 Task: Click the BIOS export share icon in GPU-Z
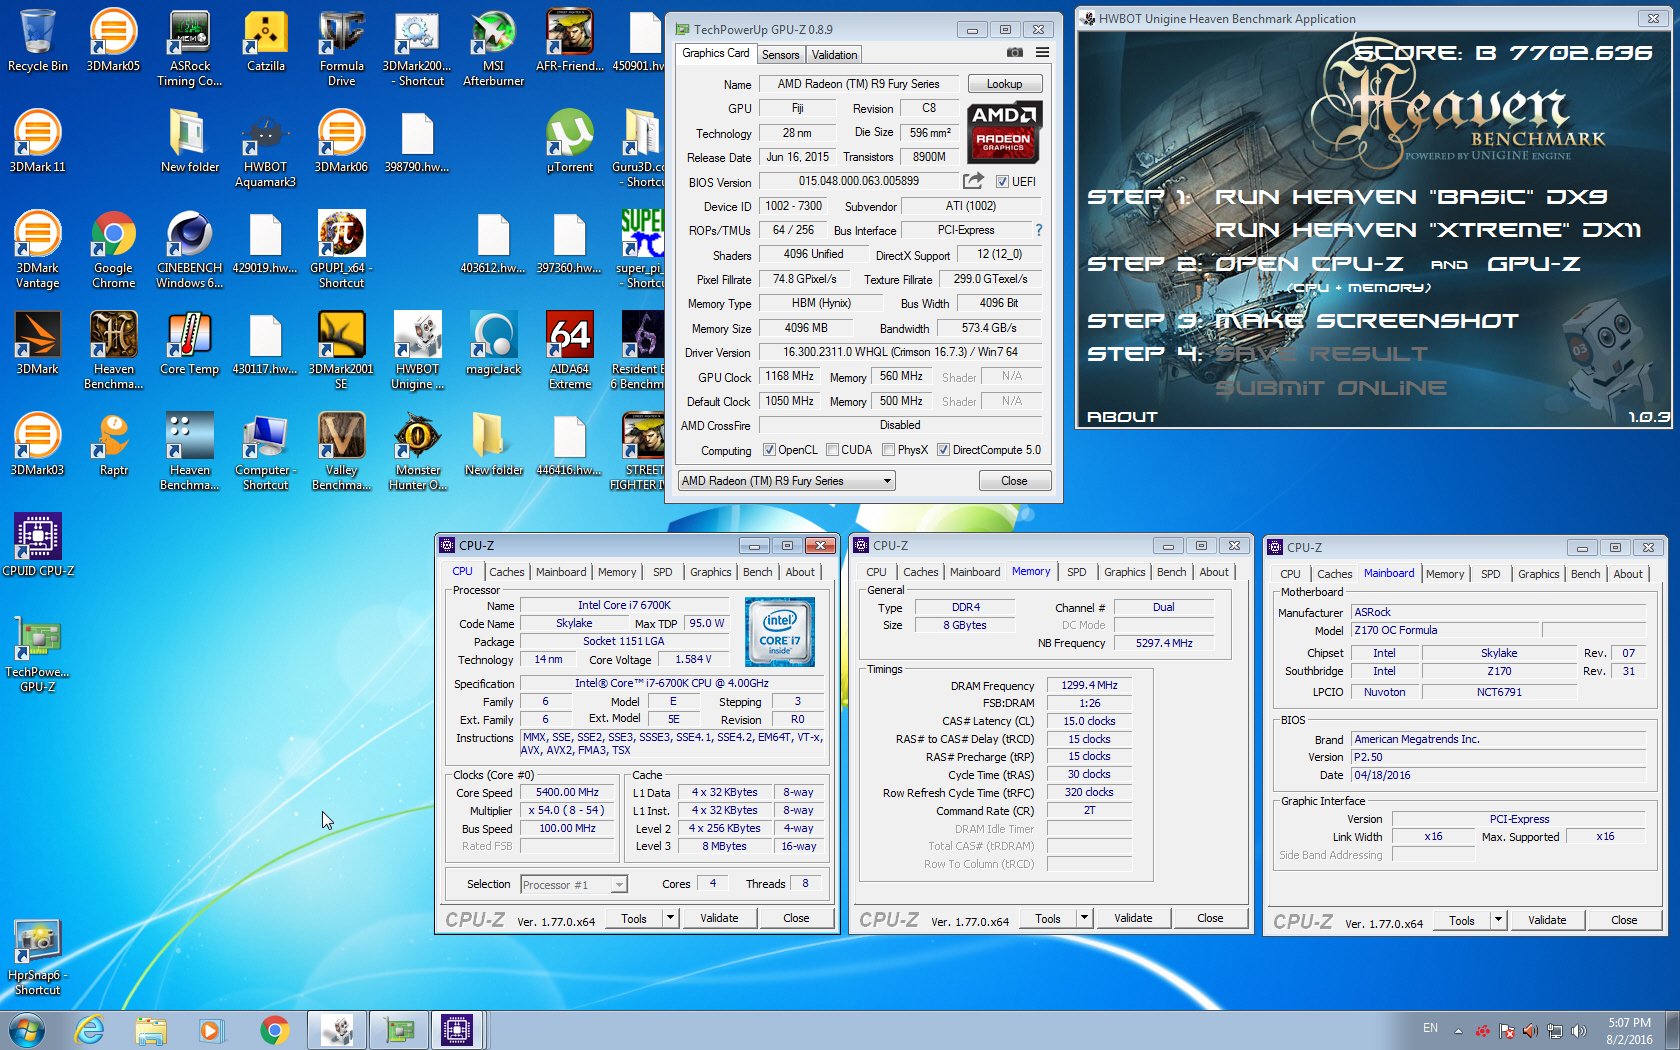973,181
